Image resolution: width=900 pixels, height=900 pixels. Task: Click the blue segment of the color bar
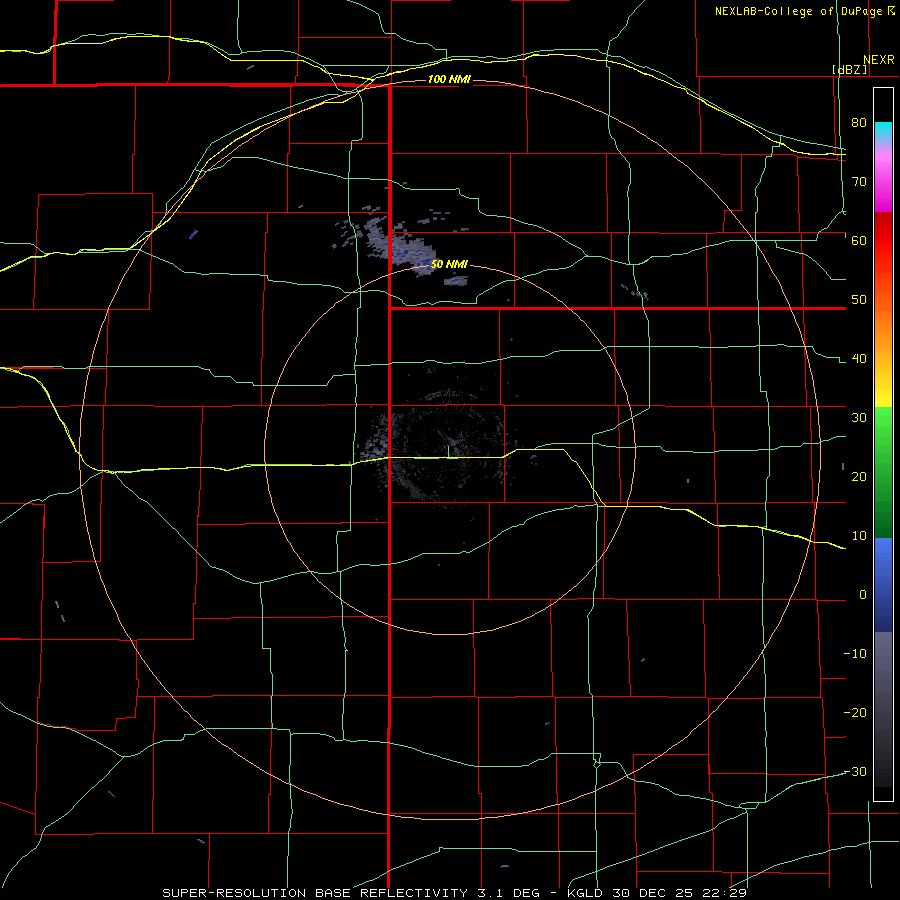[883, 585]
